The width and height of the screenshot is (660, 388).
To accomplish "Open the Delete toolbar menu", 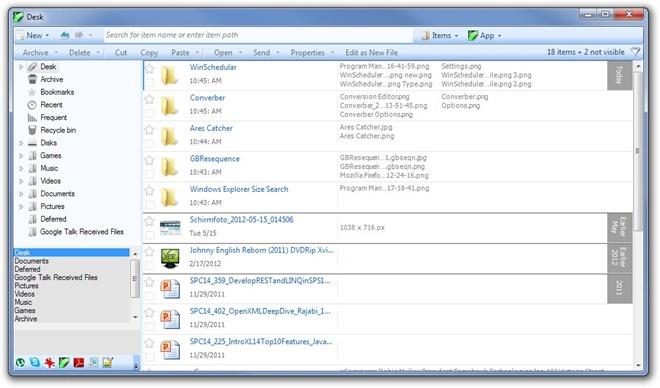I will [84, 53].
